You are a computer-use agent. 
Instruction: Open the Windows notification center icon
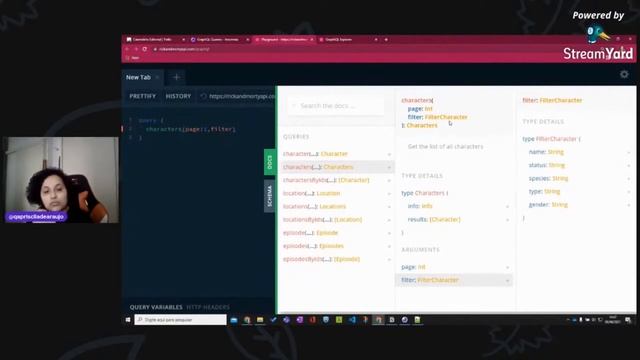point(629,320)
